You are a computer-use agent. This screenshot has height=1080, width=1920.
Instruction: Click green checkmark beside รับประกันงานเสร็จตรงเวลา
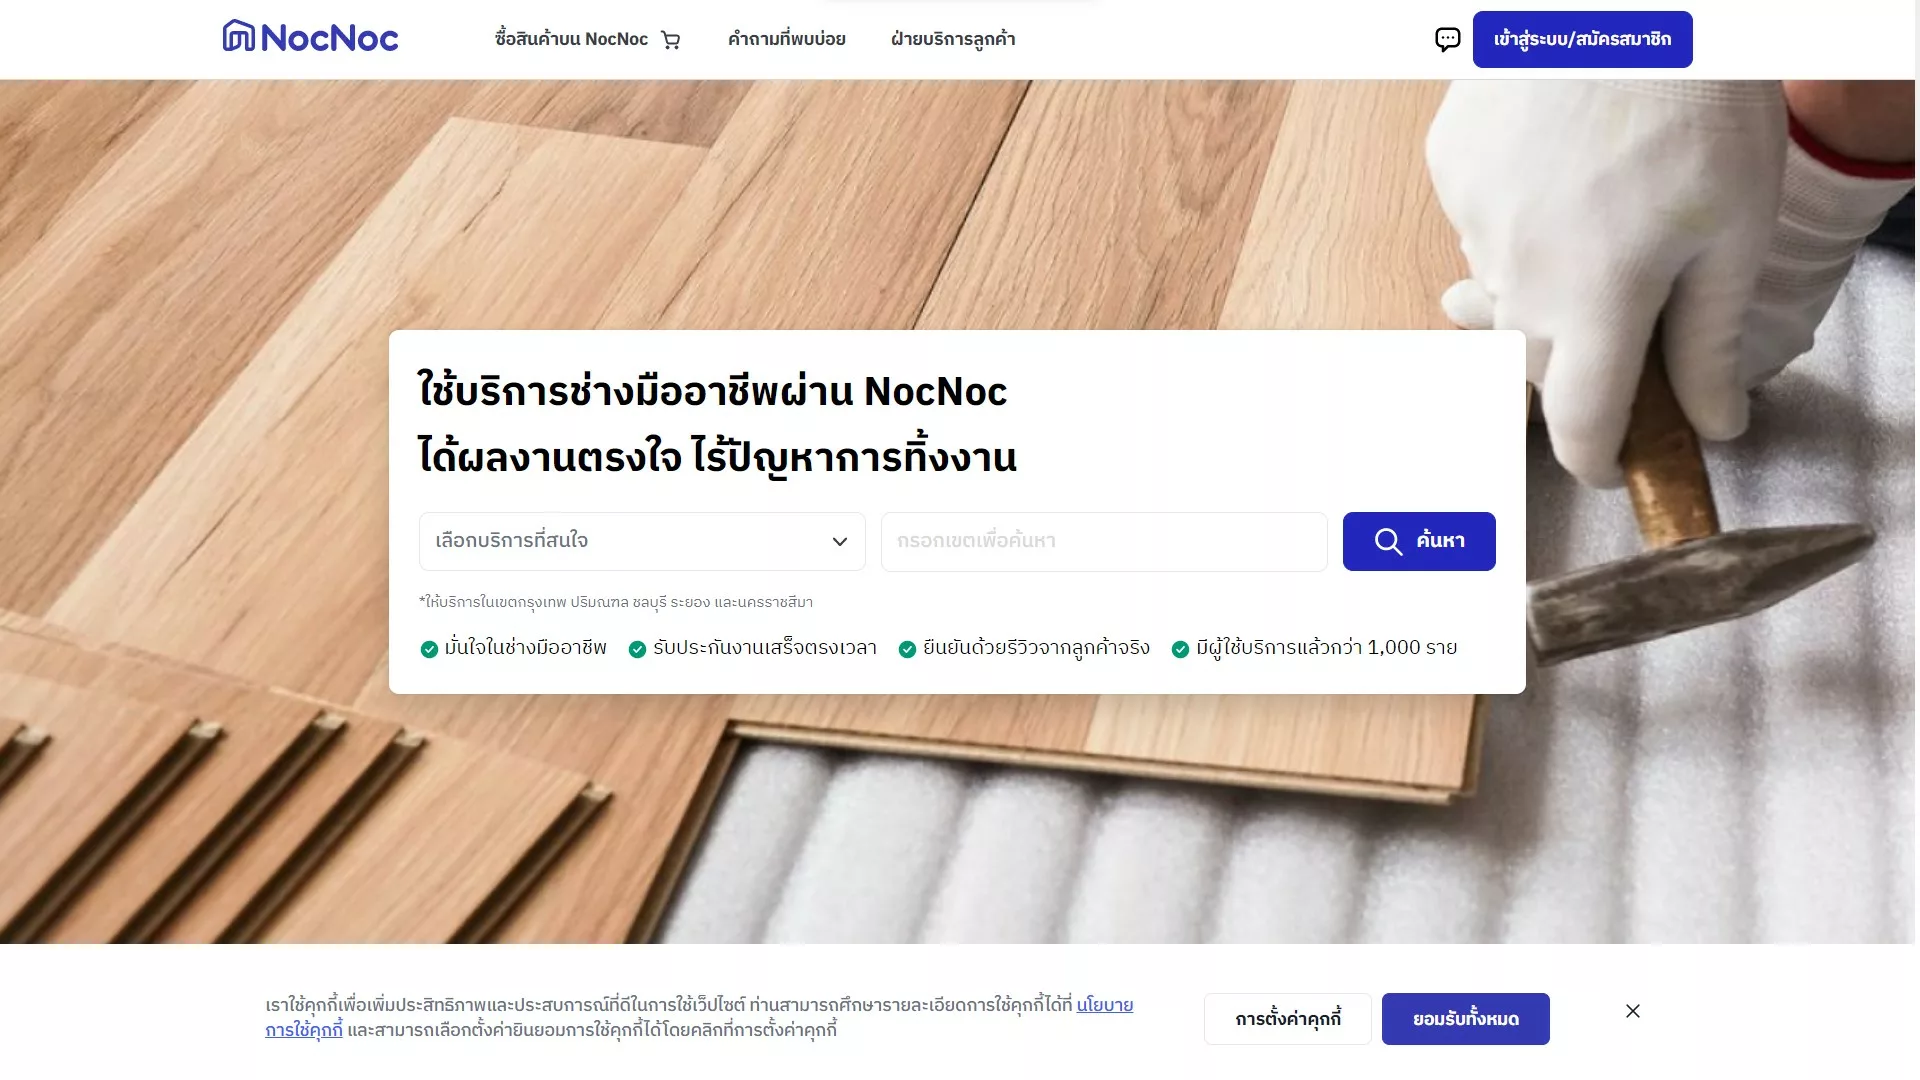pos(637,649)
